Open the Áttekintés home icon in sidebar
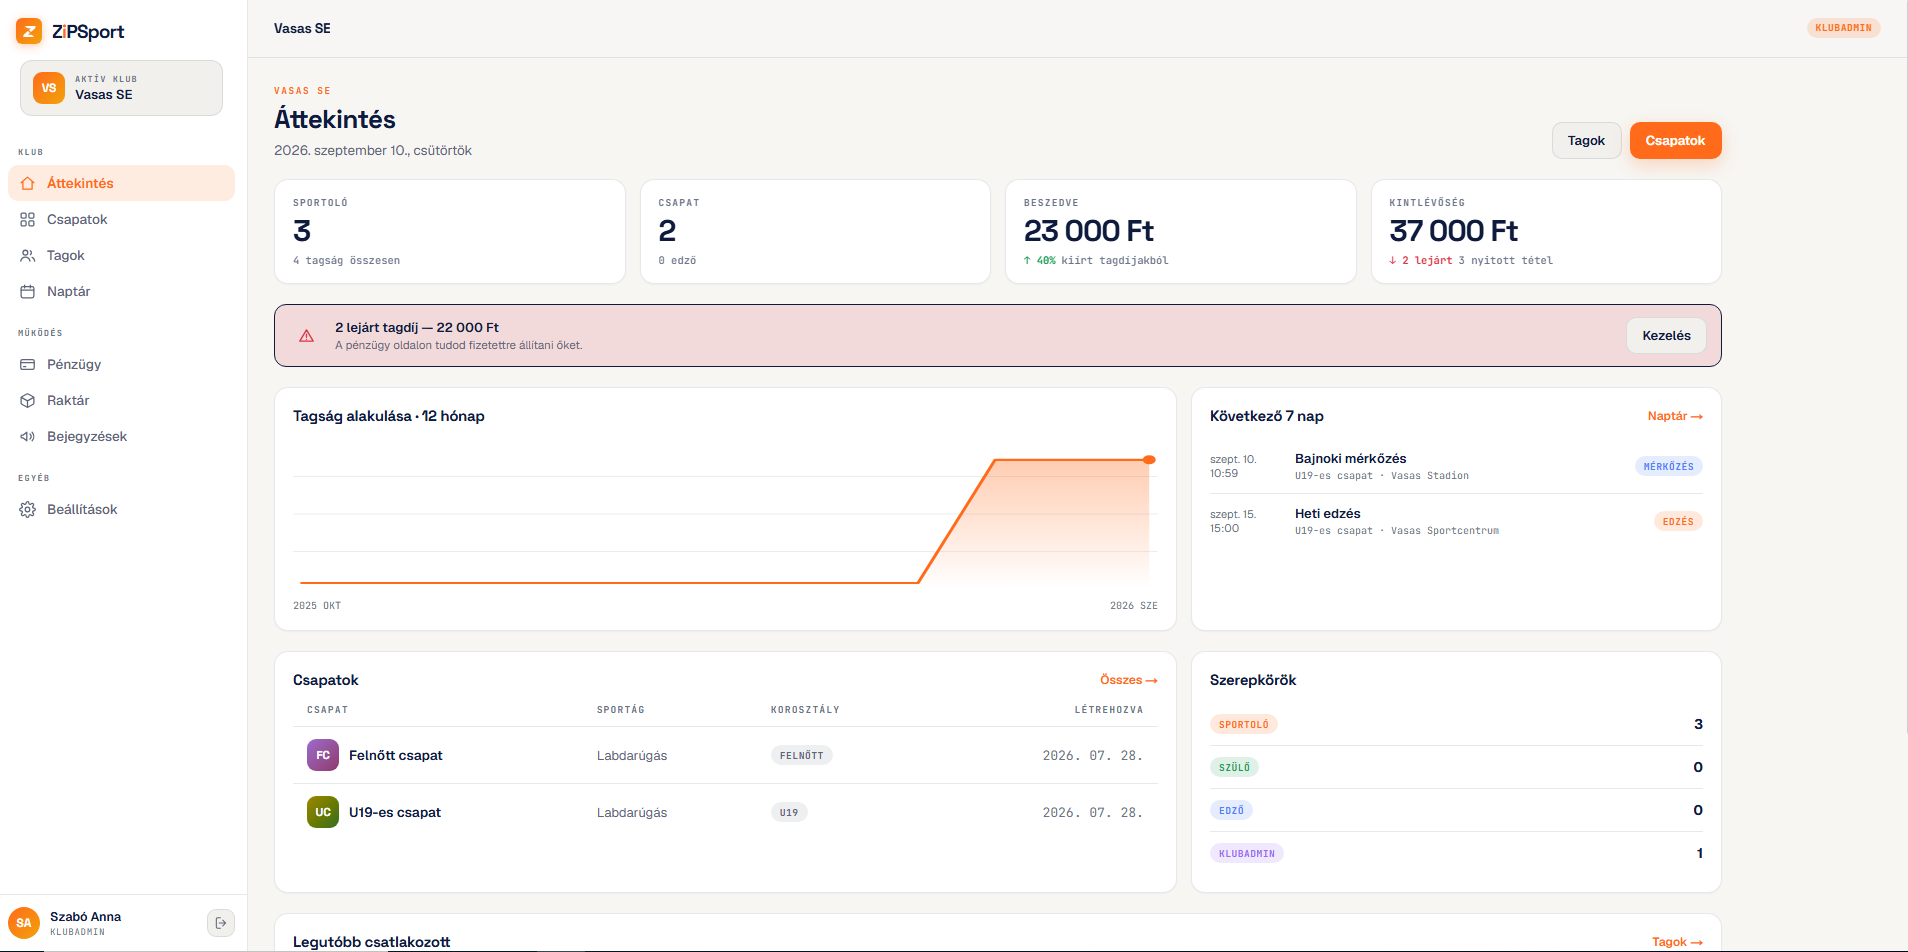Image resolution: width=1908 pixels, height=952 pixels. coord(28,183)
